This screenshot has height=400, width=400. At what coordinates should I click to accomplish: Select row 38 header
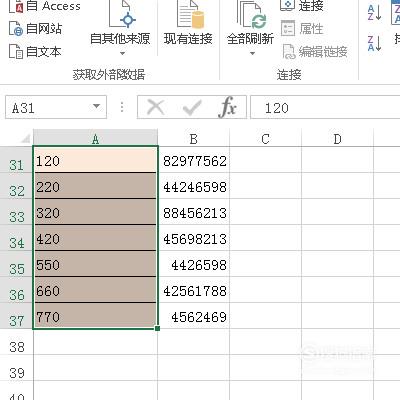[16, 342]
